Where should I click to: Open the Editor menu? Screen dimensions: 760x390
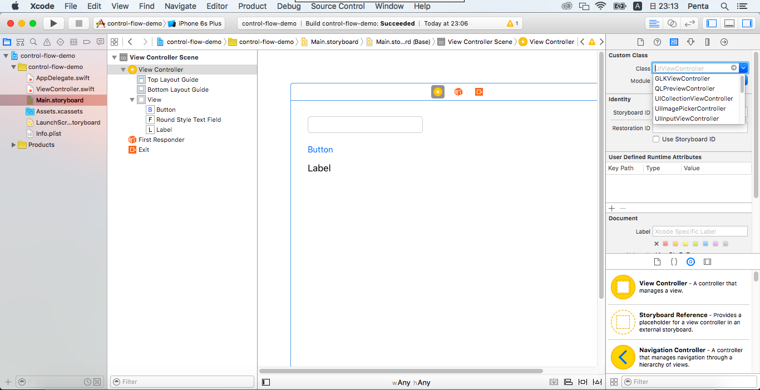click(x=217, y=6)
